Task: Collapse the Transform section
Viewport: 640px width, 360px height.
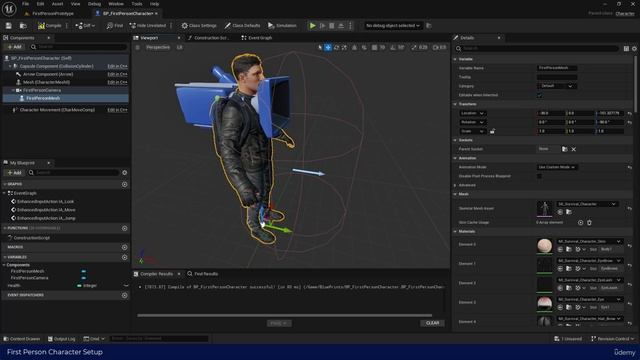Action: coord(455,104)
